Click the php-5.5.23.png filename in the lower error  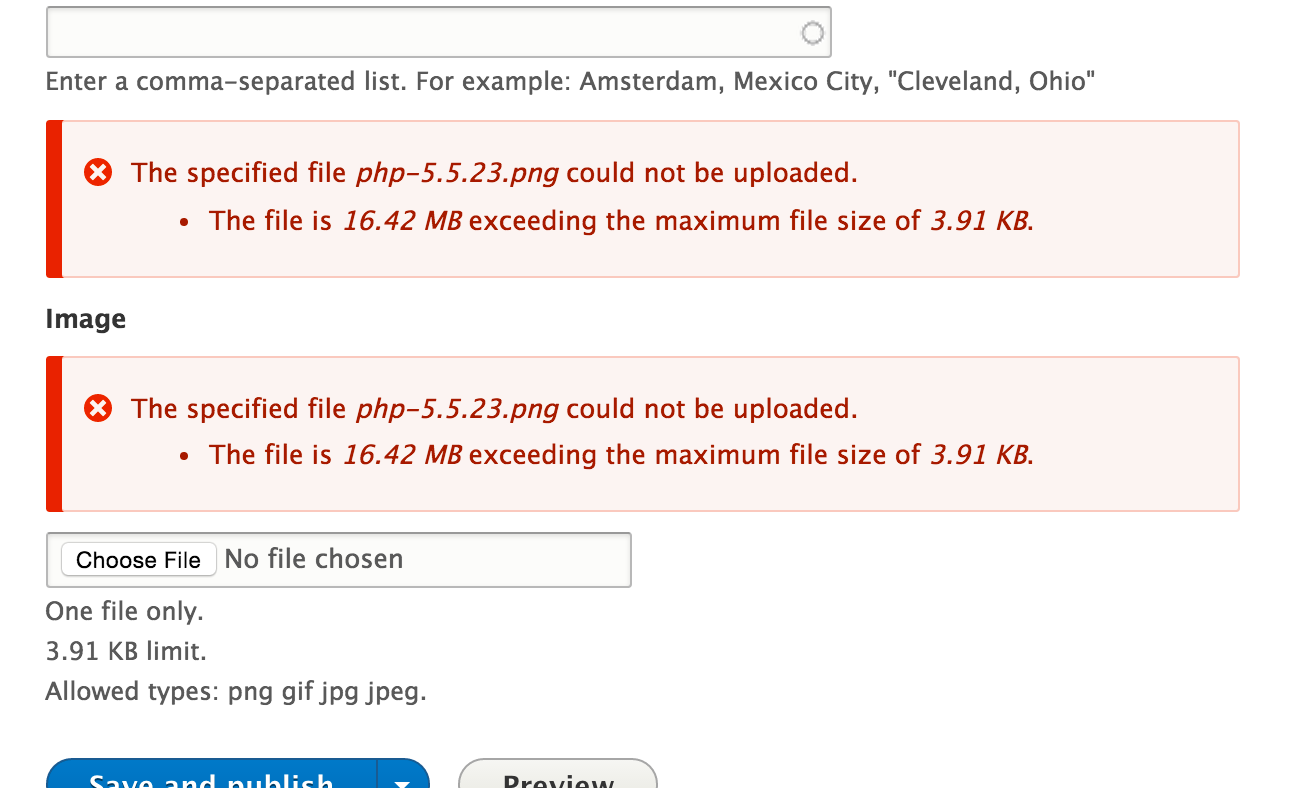(x=458, y=409)
